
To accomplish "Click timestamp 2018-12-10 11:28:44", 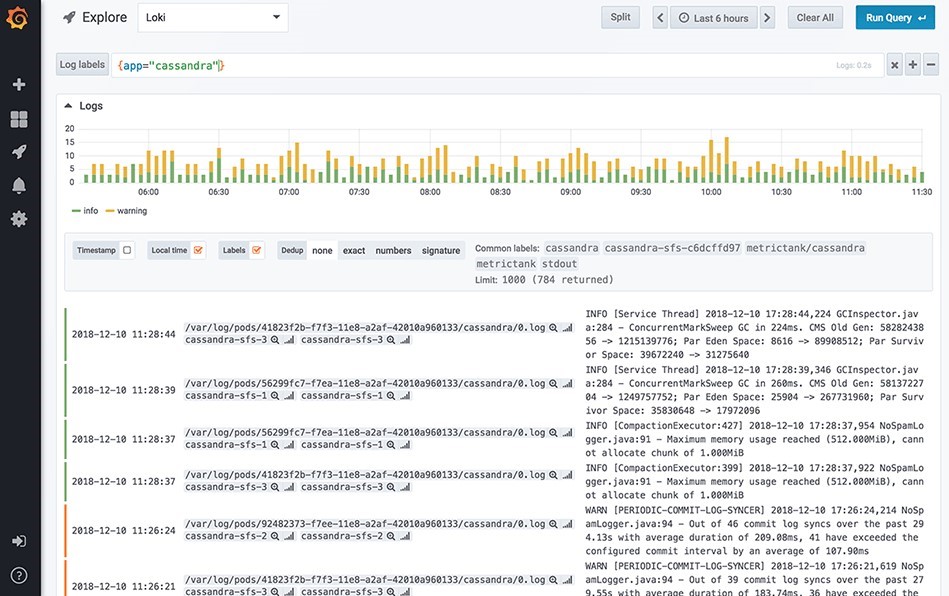I will (123, 334).
